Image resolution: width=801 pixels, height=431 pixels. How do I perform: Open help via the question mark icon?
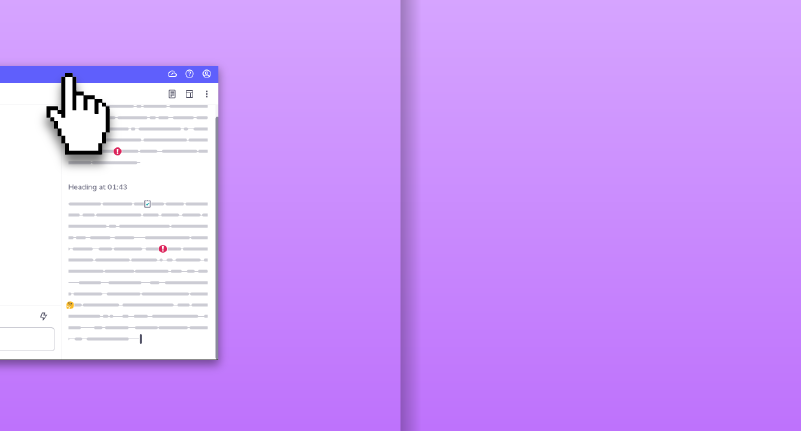click(189, 74)
